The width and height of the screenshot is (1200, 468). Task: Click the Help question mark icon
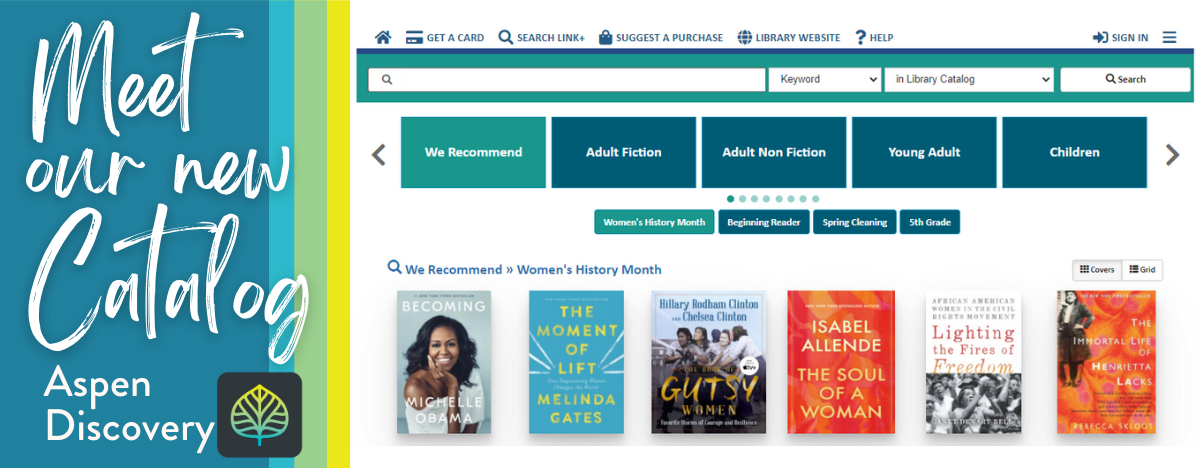(860, 38)
